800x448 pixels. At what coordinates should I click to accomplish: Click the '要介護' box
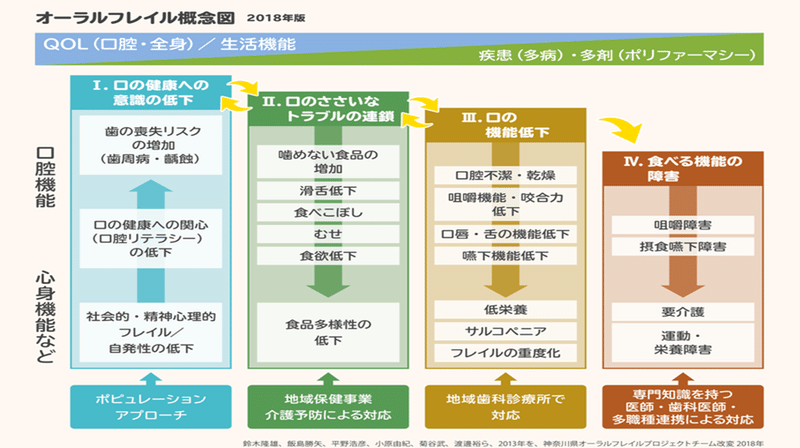tap(683, 312)
